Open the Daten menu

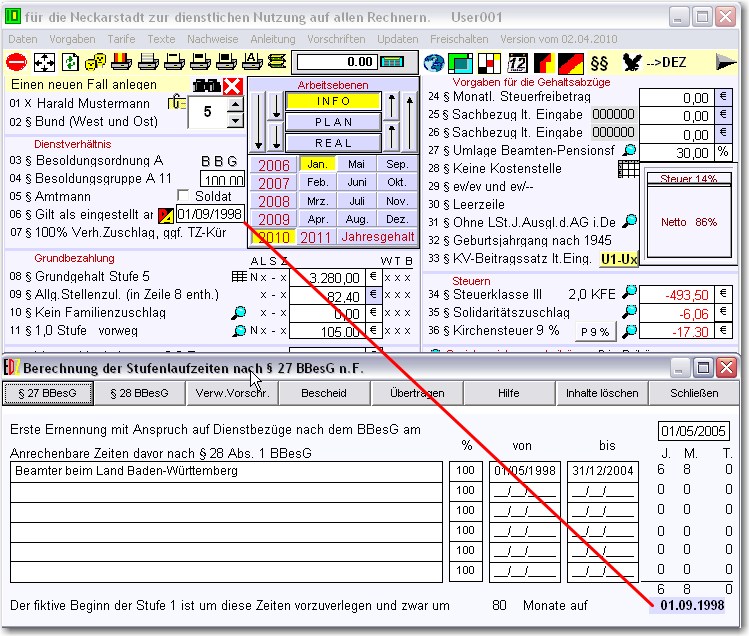pyautogui.click(x=23, y=39)
